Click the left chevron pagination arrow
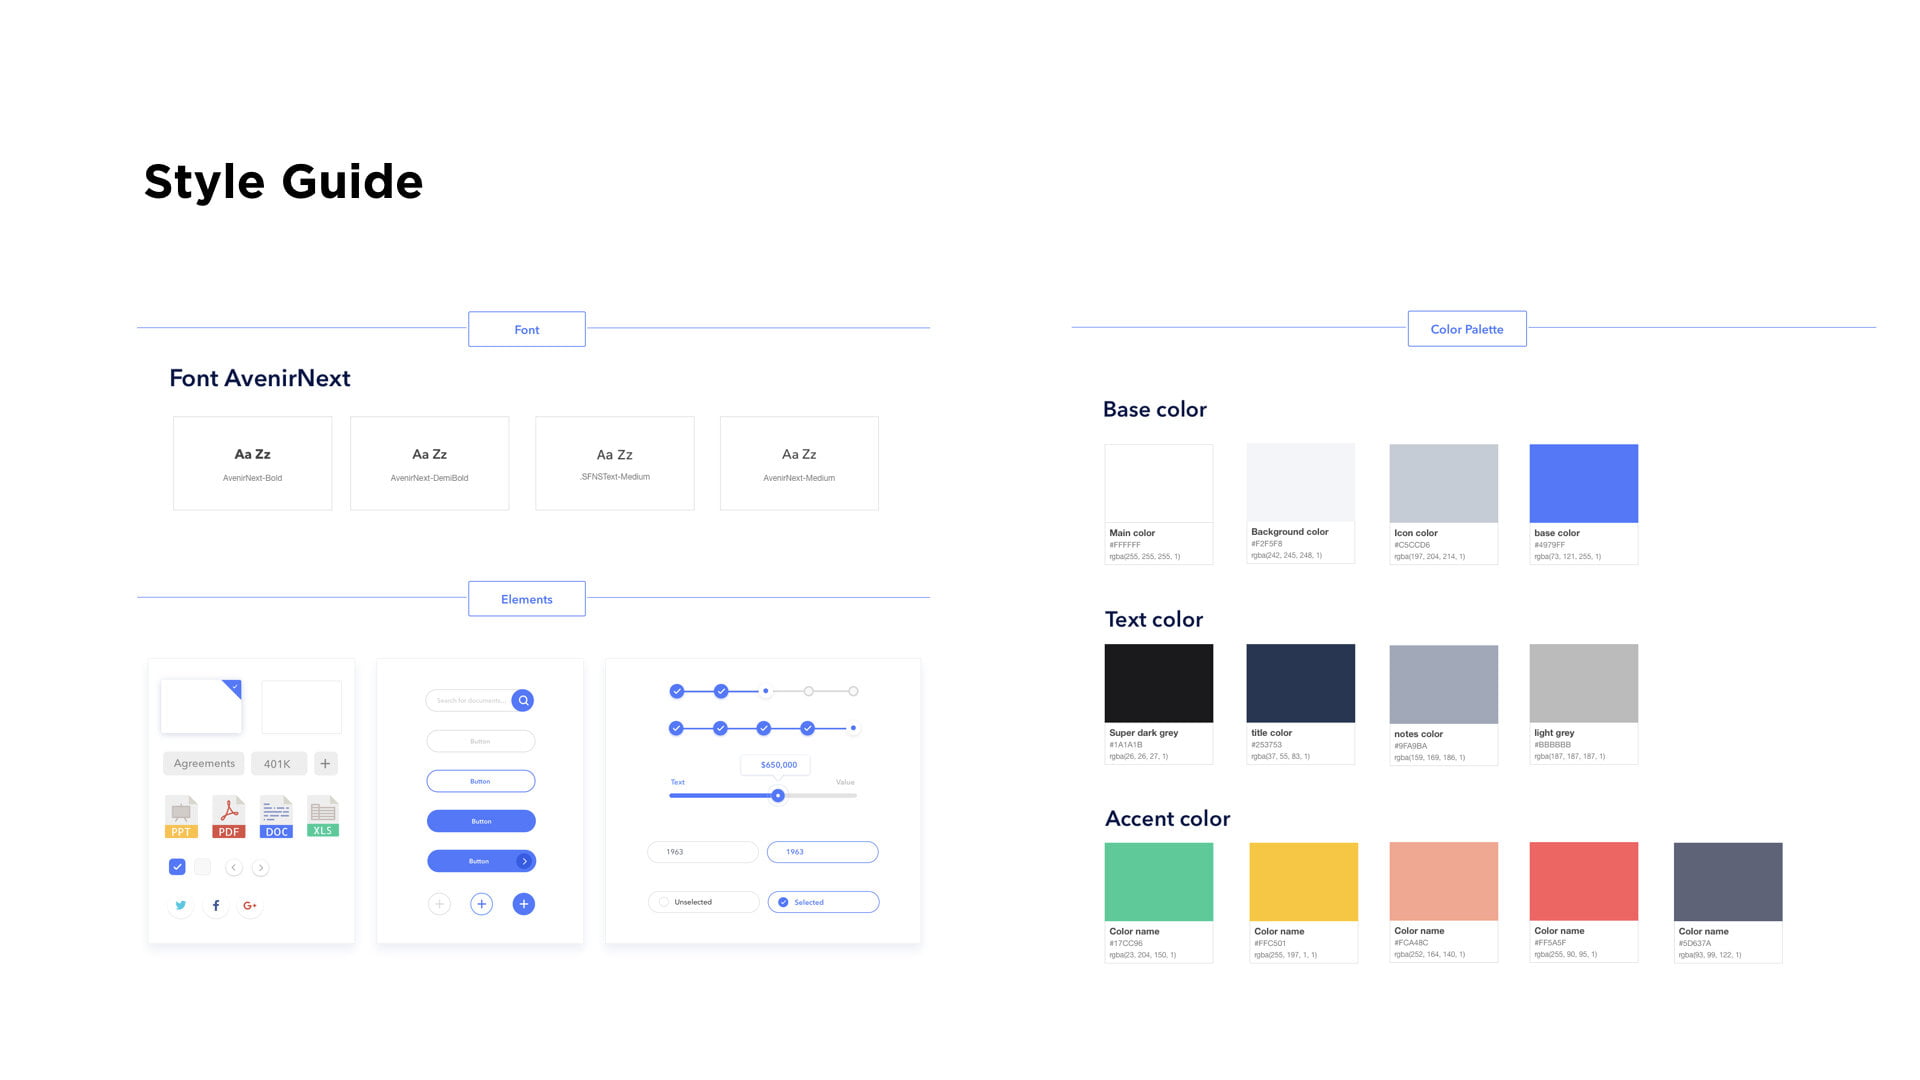The height and width of the screenshot is (1080, 1920). click(233, 868)
